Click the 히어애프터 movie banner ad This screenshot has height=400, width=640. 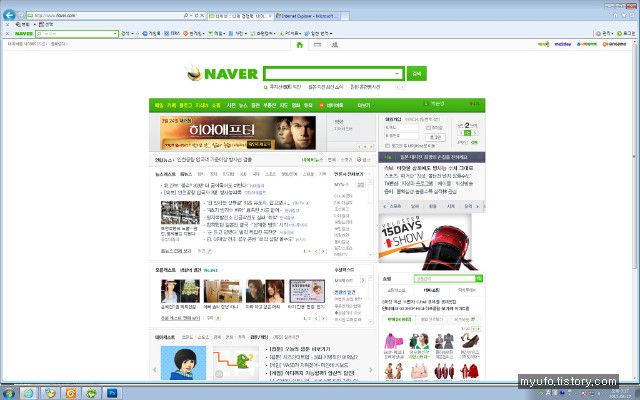tap(238, 133)
